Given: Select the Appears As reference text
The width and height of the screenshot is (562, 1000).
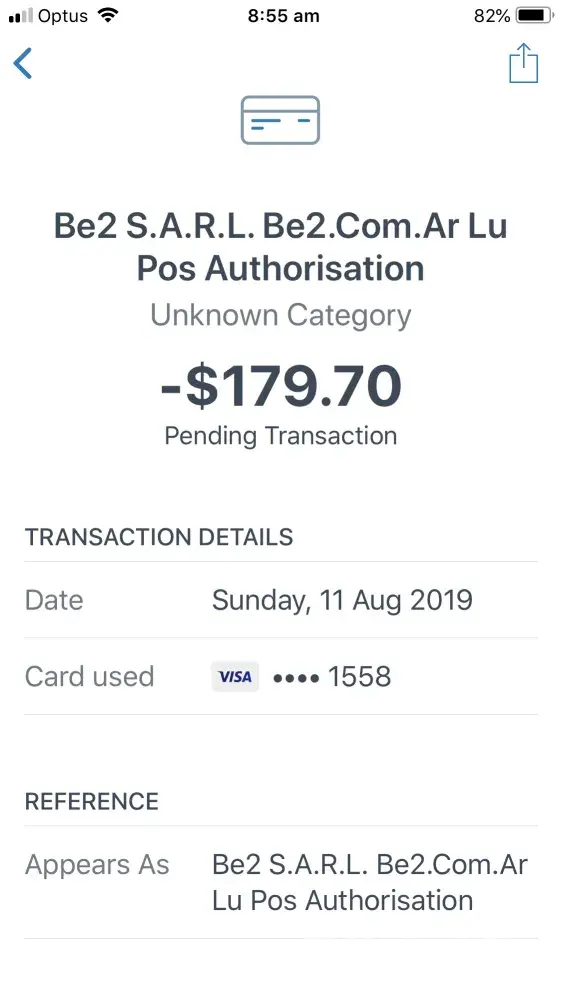Looking at the screenshot, I should pyautogui.click(x=370, y=883).
